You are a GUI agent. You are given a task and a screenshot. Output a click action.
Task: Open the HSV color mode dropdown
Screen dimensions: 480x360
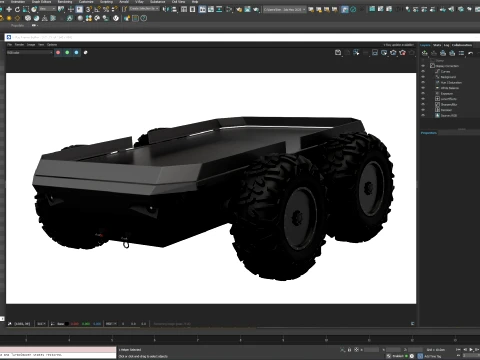click(111, 323)
